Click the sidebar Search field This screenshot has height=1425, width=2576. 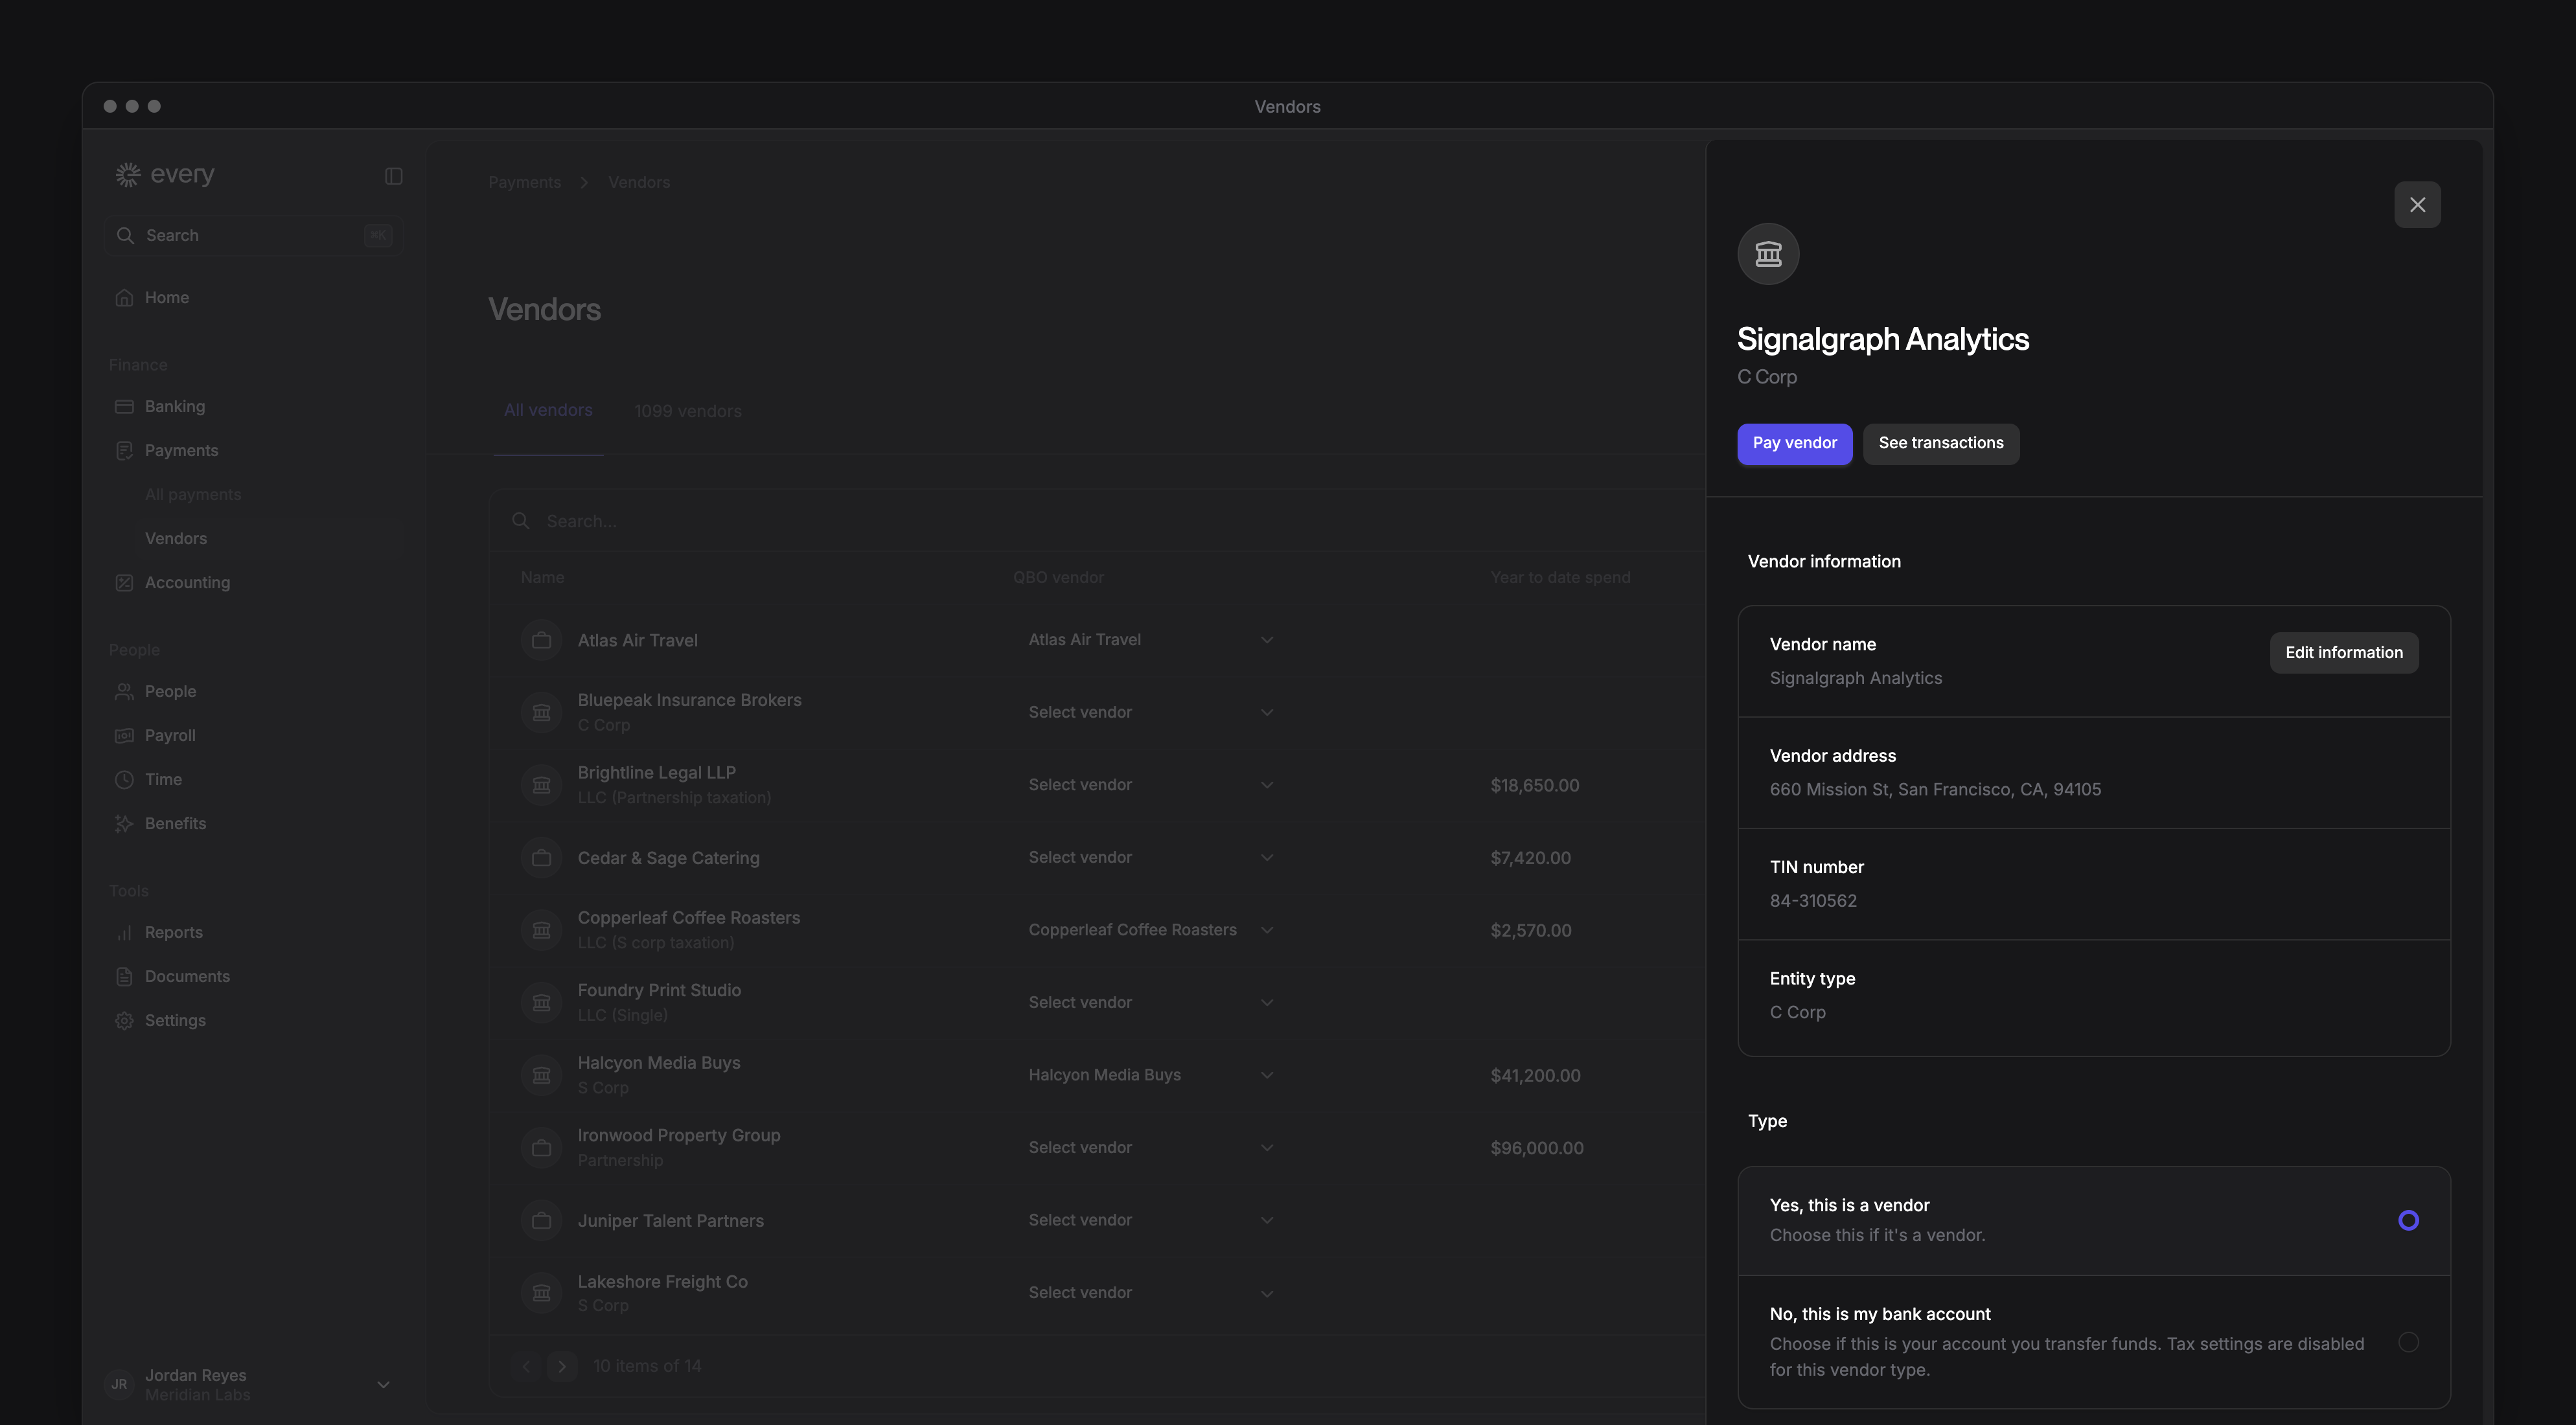(254, 235)
